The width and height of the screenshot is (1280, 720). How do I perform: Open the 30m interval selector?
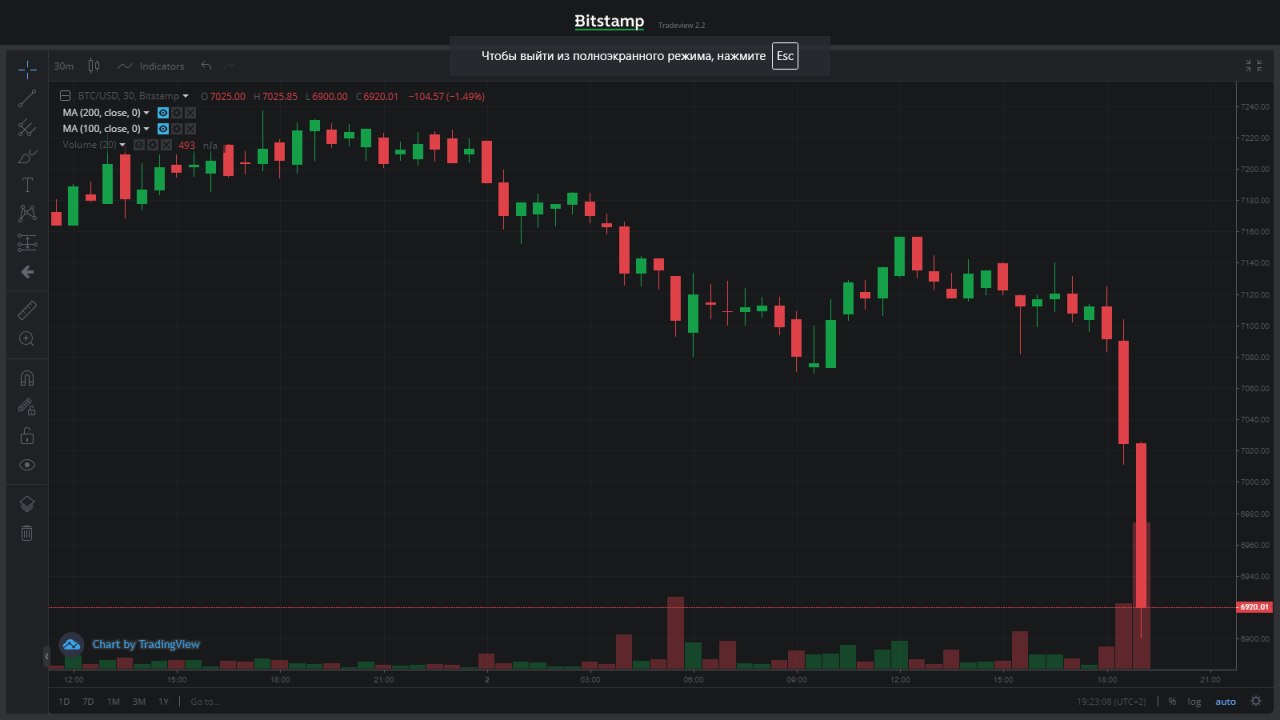tap(64, 66)
